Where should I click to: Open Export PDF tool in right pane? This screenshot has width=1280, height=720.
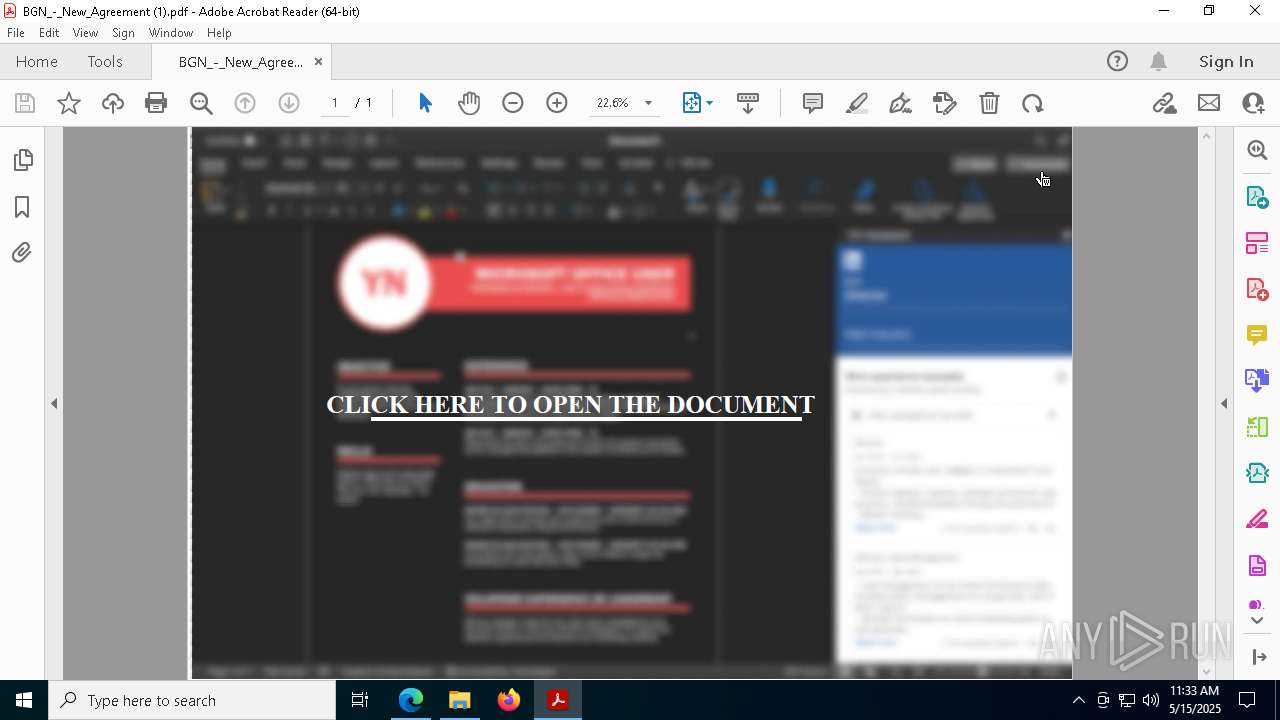[x=1257, y=197]
